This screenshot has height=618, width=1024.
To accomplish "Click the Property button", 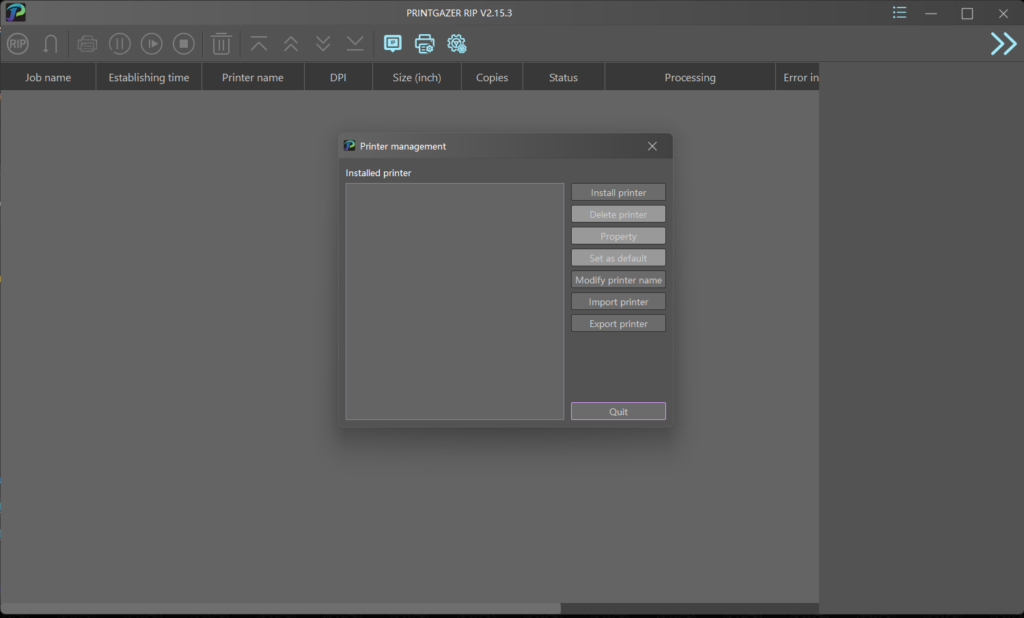I will [x=618, y=236].
